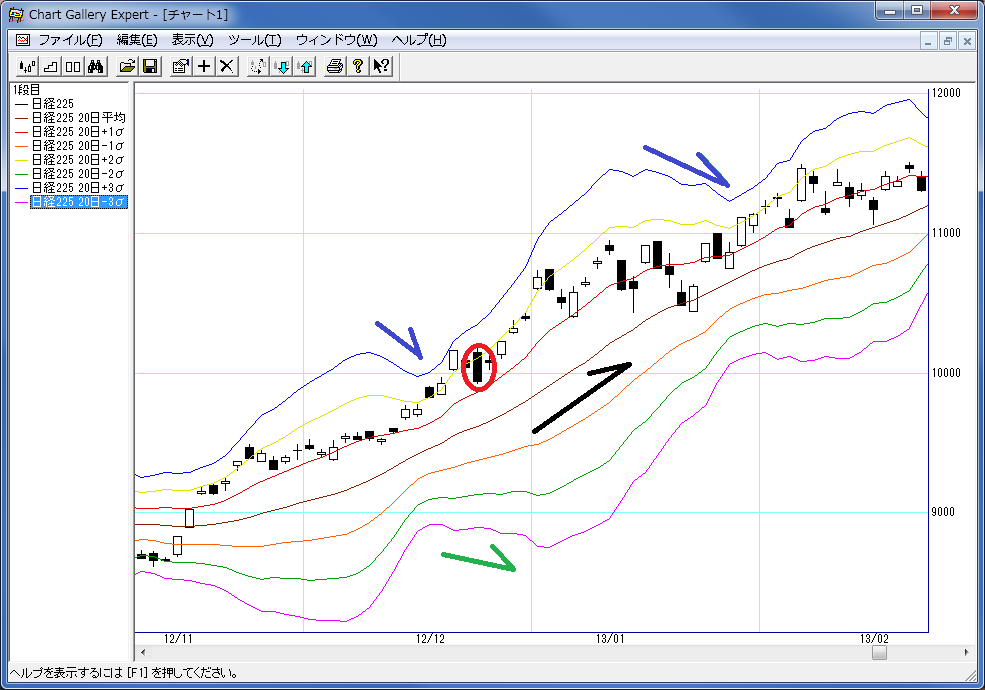Select the 日経225 series in legend
Viewport: 985px width, 690px height.
pyautogui.click(x=53, y=104)
